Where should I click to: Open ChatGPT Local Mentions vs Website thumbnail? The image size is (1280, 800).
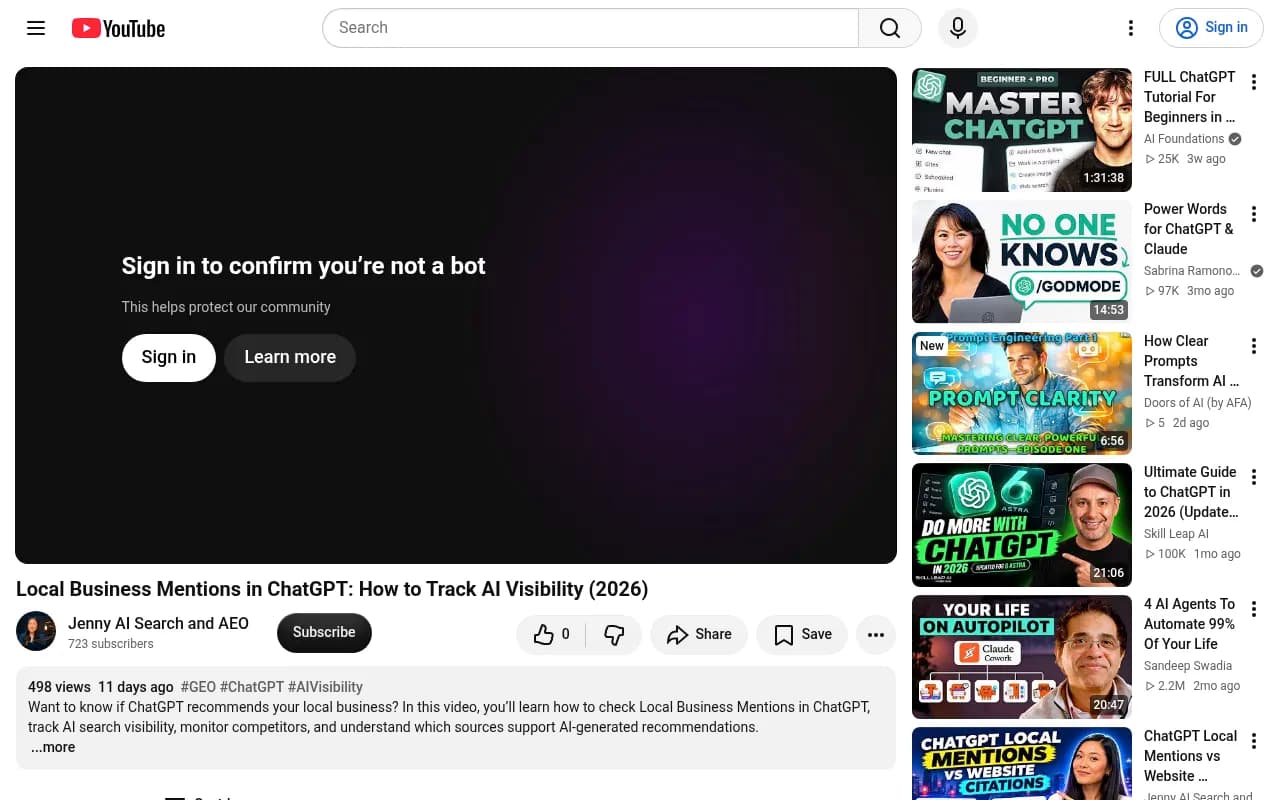click(1022, 764)
